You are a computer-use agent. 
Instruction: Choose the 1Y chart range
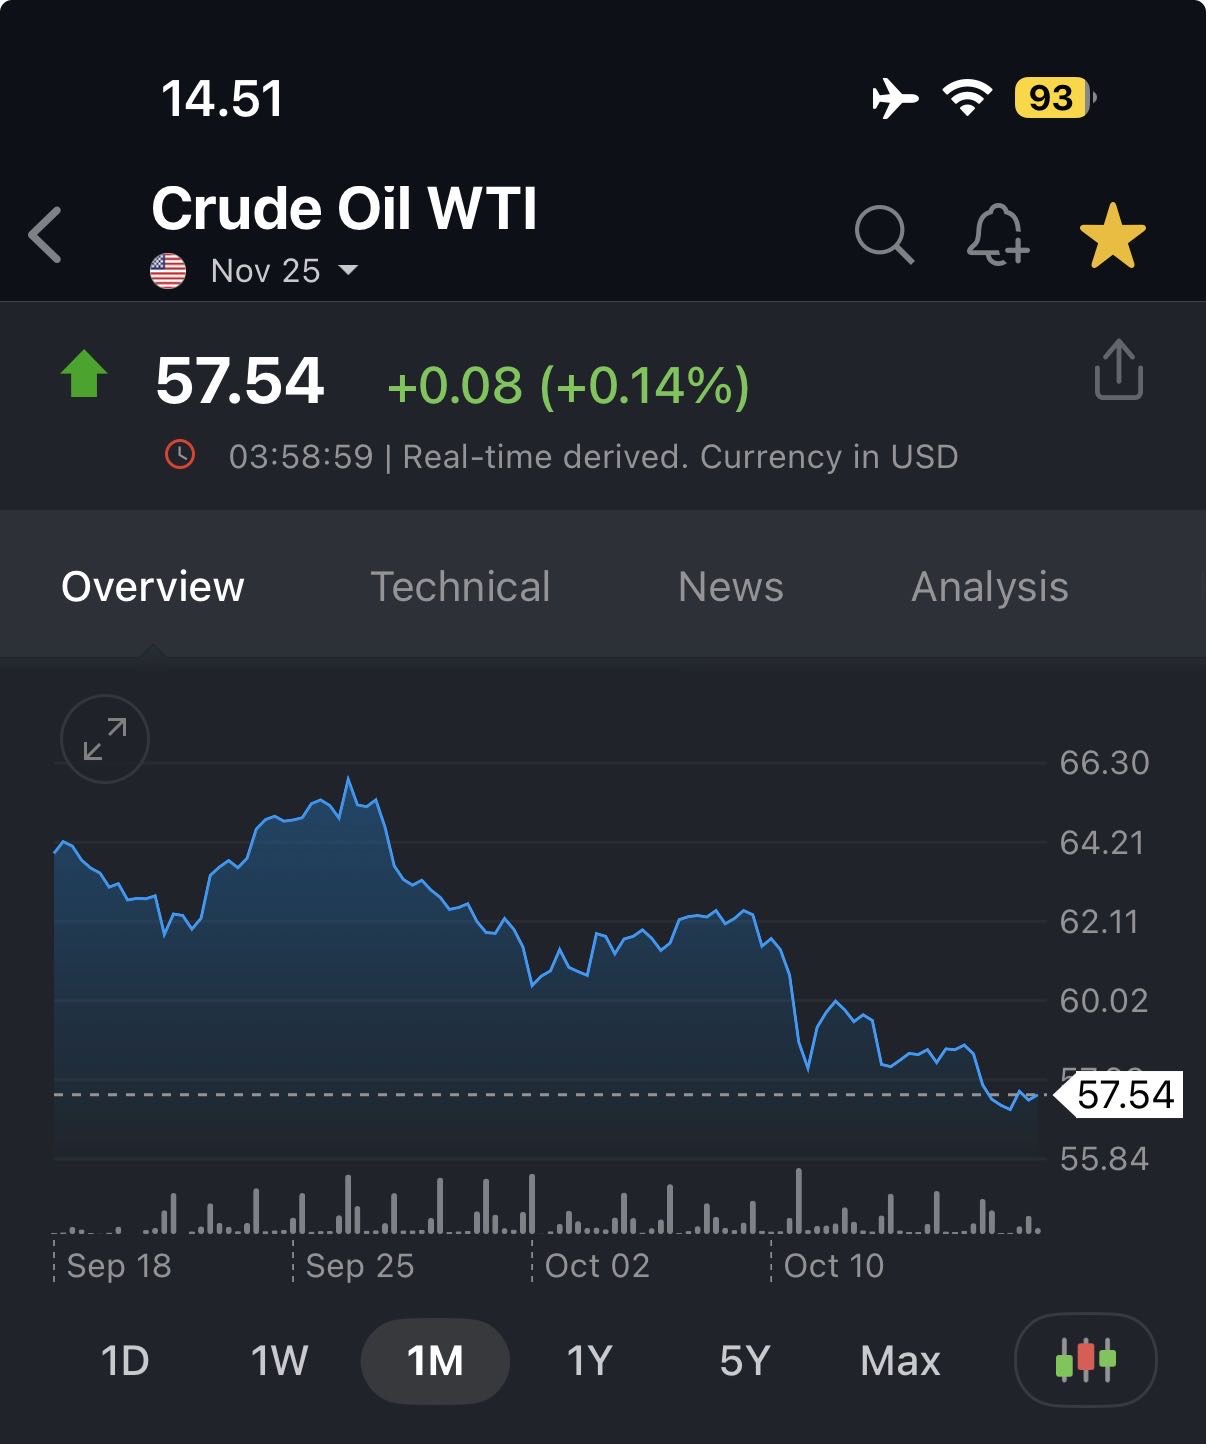(x=589, y=1361)
